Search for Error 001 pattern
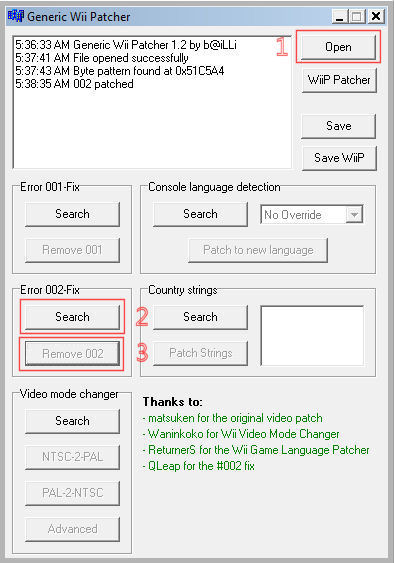 (72, 214)
